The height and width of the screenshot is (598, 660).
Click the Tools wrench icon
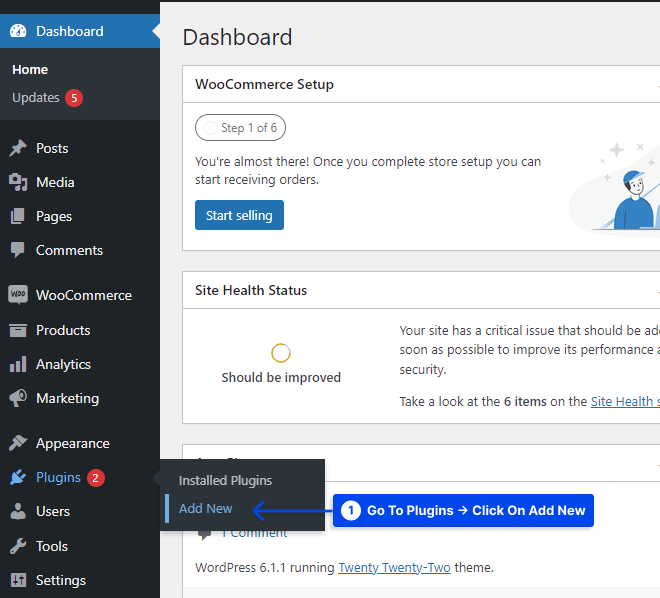click(x=18, y=546)
